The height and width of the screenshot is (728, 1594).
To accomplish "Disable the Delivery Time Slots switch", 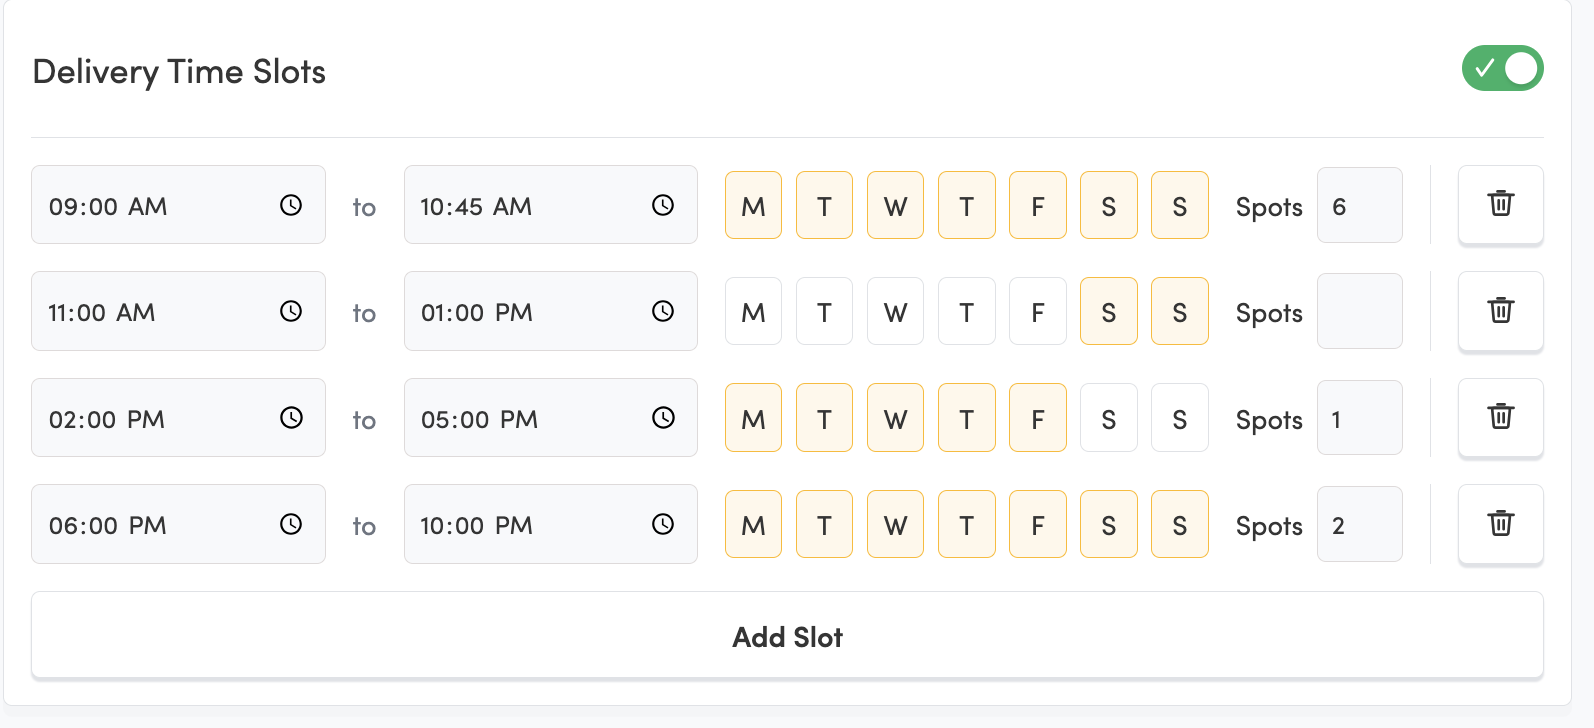I will (x=1502, y=68).
